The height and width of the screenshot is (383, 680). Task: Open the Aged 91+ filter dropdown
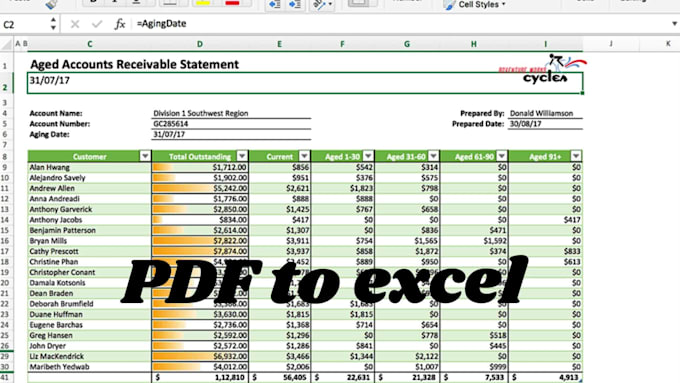[x=576, y=156]
